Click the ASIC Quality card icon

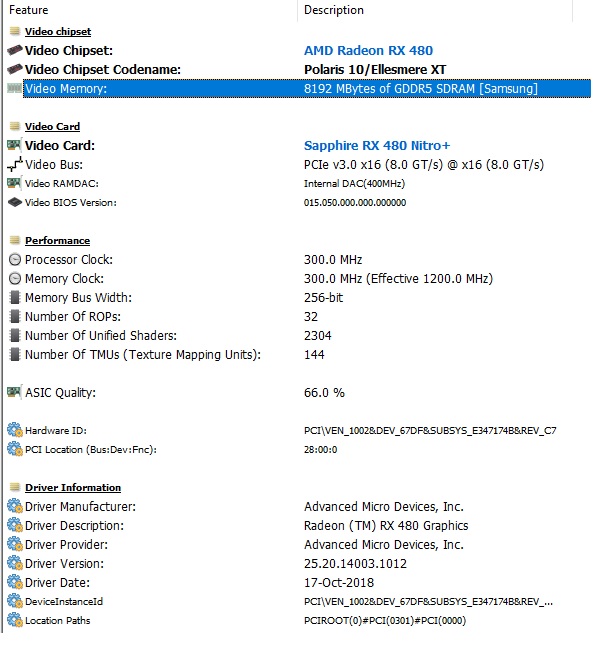[14, 392]
